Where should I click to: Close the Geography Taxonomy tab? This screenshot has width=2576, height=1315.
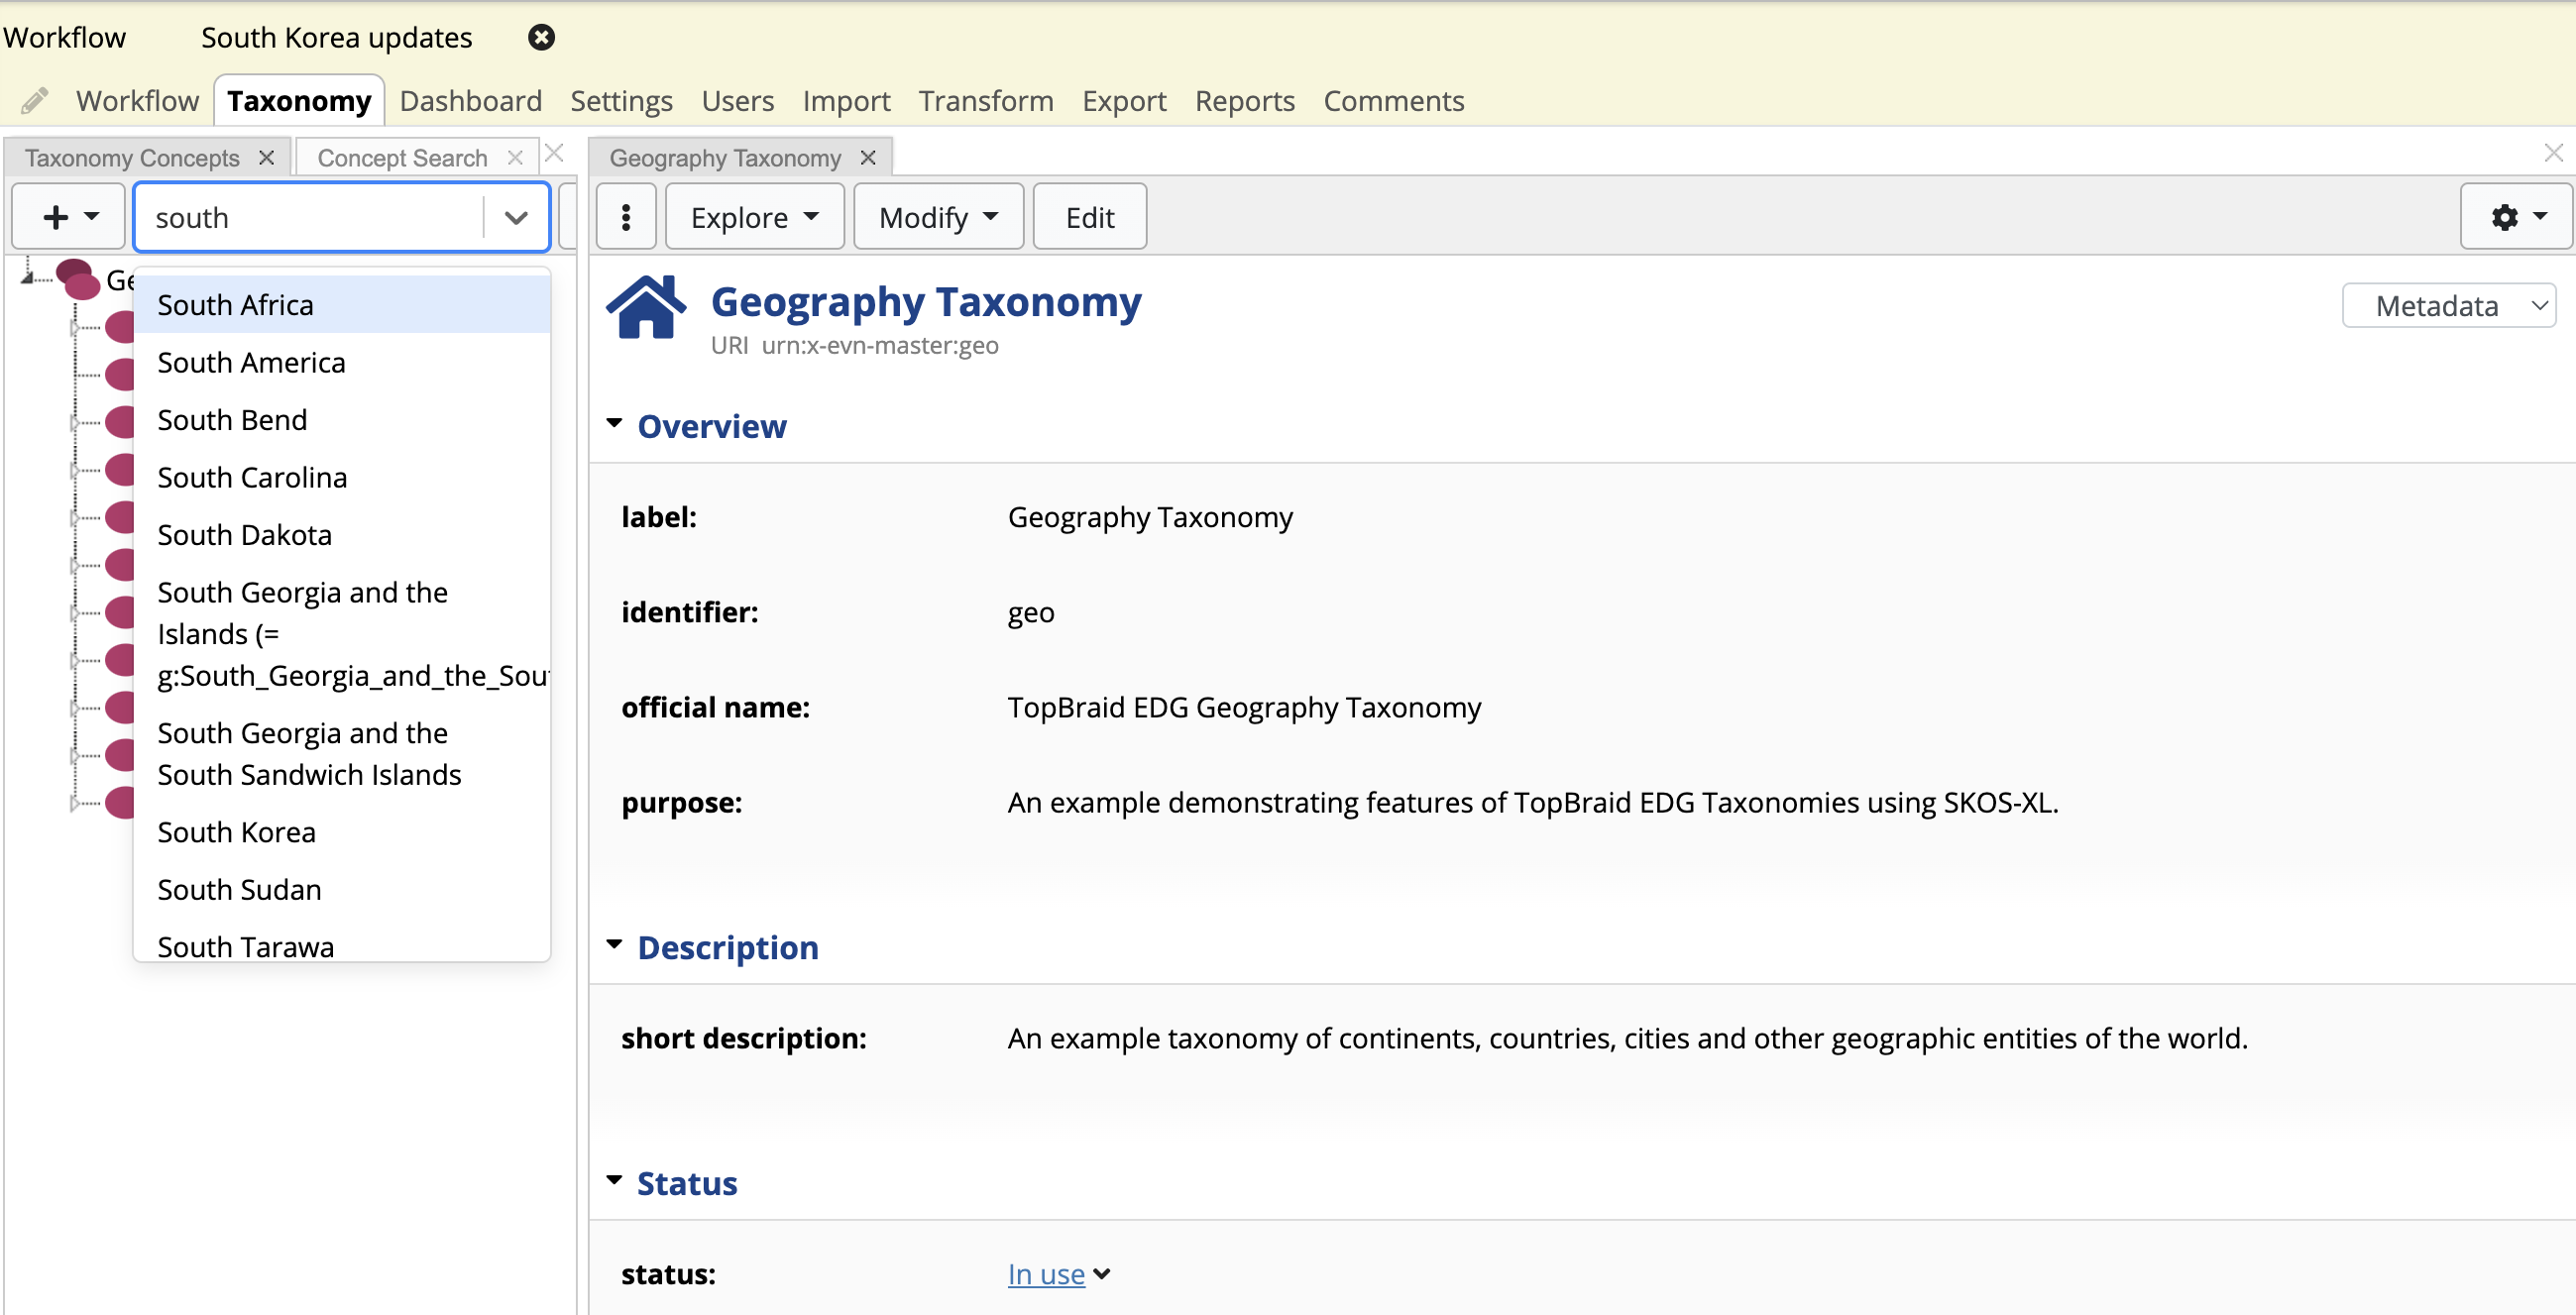pos(867,157)
